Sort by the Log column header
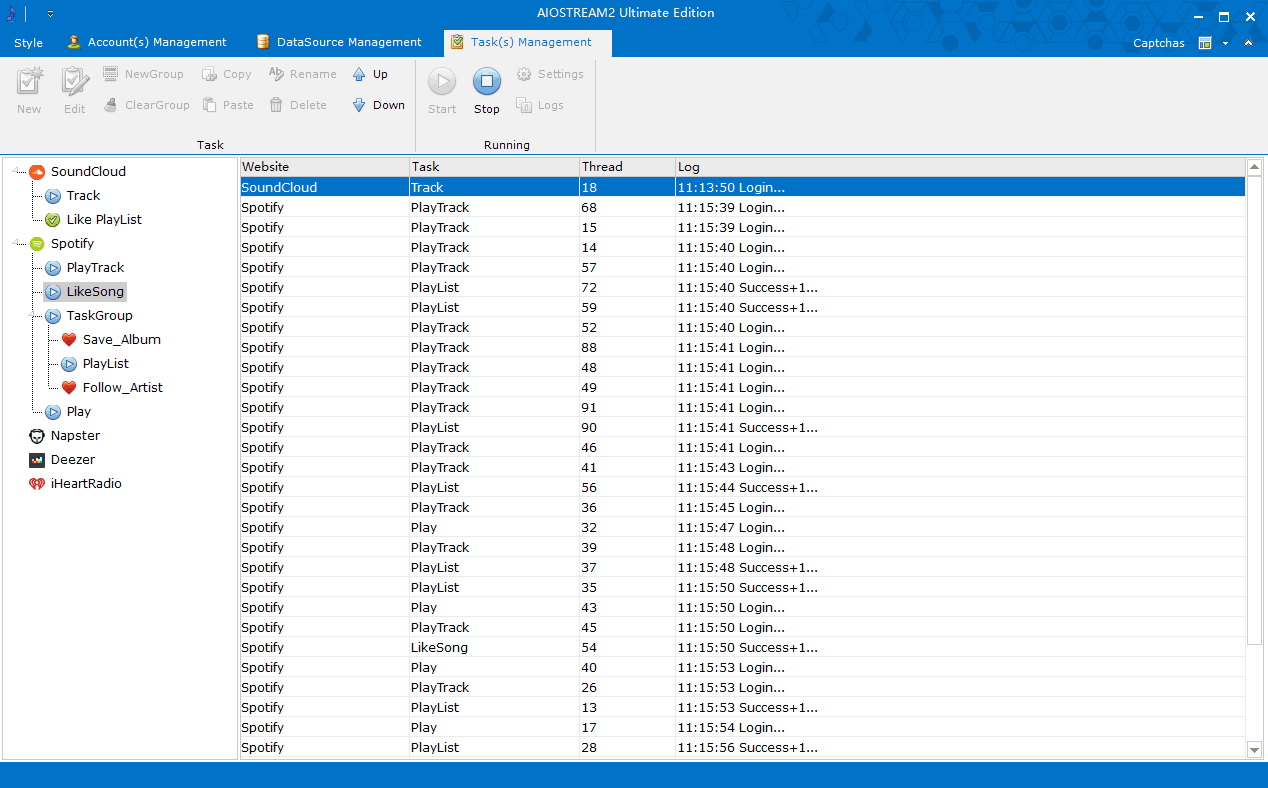Viewport: 1268px width, 788px height. [960, 167]
